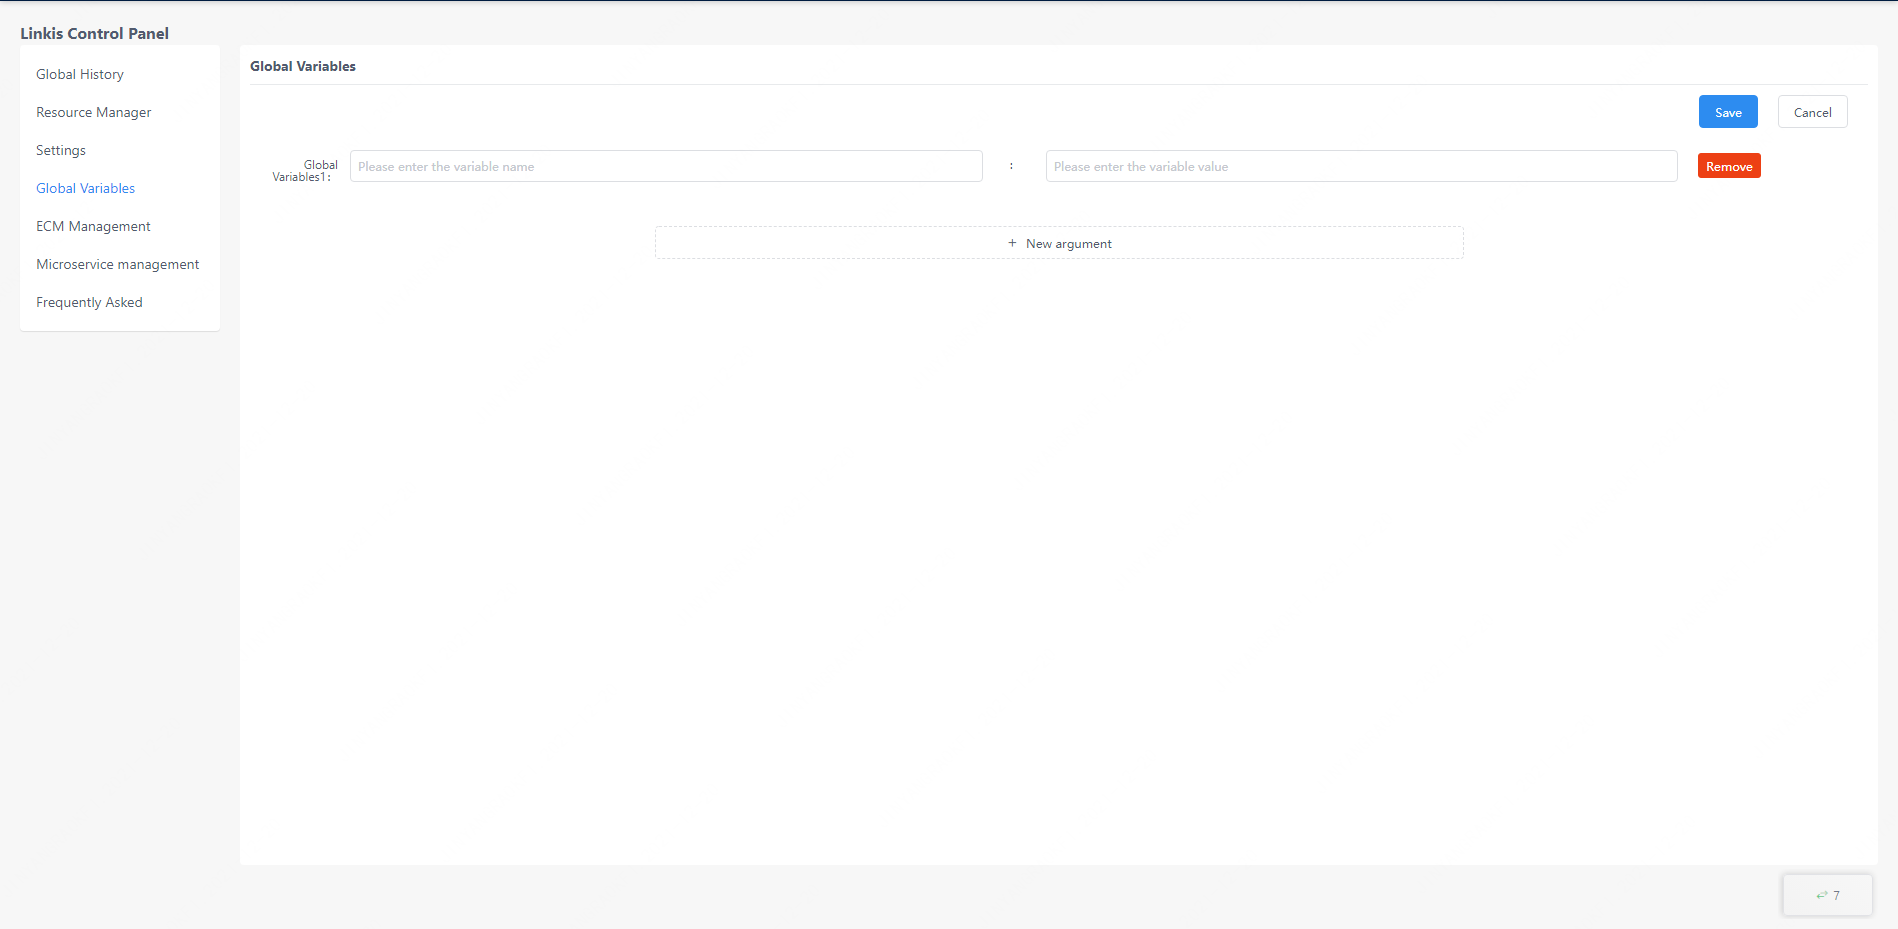
Task: Click the plus icon beside New argument
Action: coord(1012,243)
